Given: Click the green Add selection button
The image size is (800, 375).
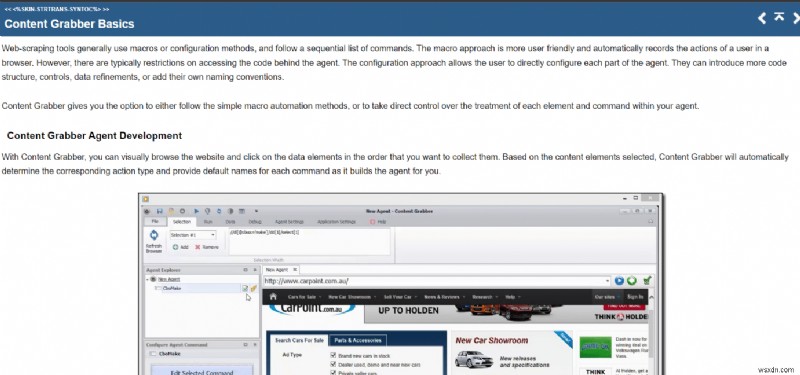Looking at the screenshot, I should [180, 247].
